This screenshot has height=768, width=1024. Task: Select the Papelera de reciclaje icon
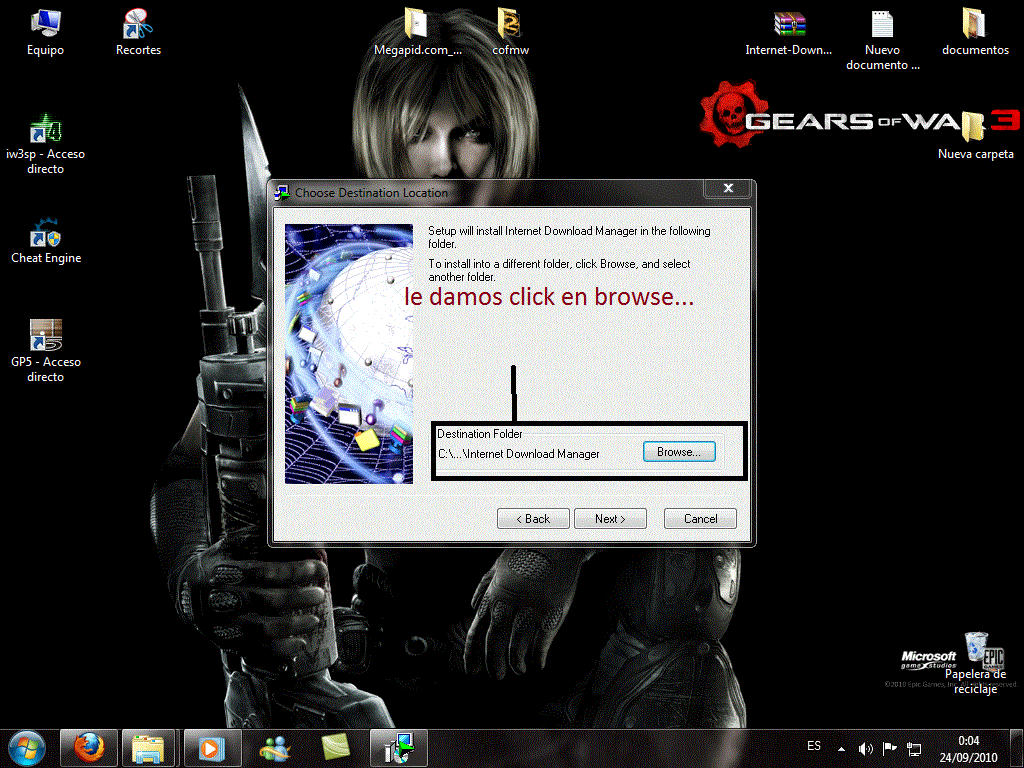(x=977, y=648)
